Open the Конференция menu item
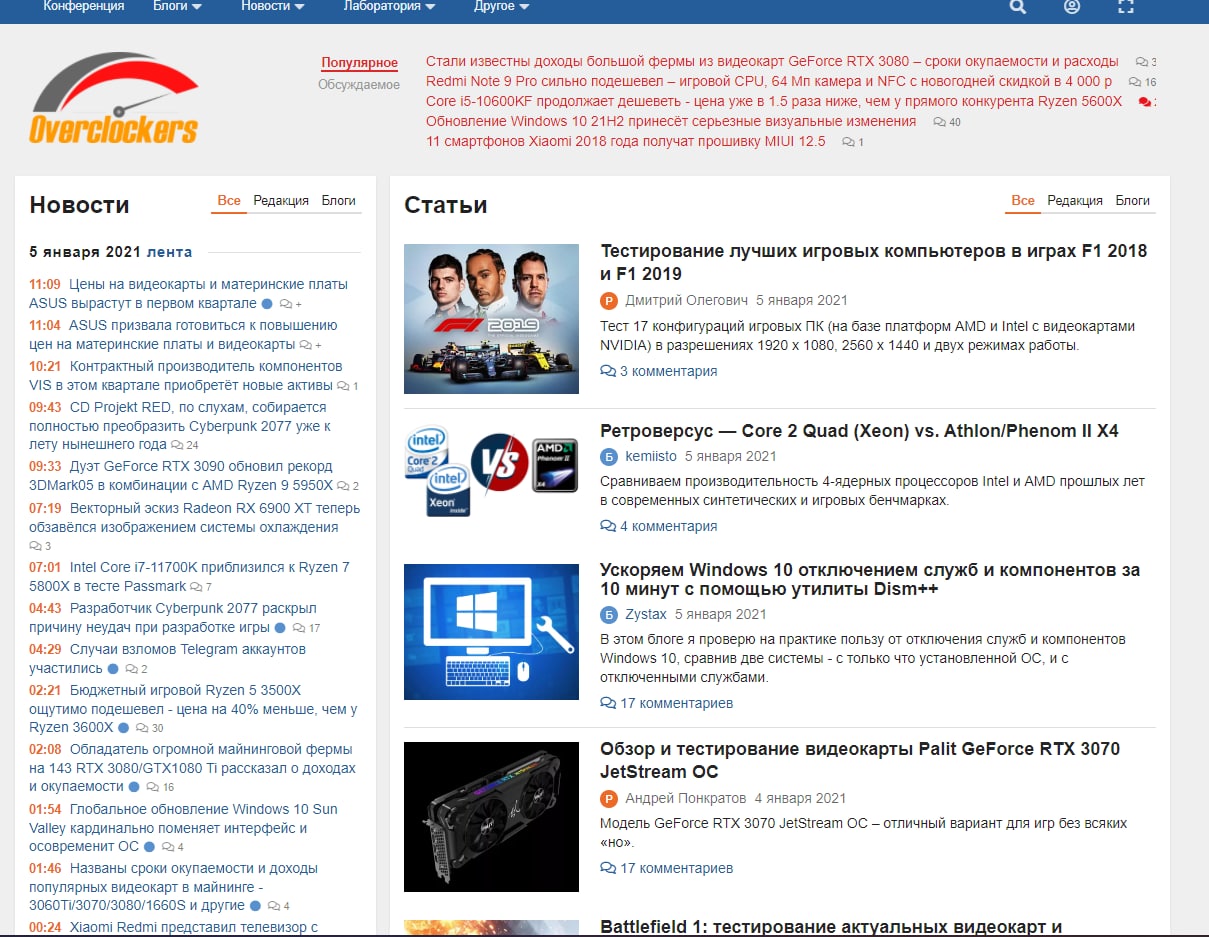 tap(84, 6)
